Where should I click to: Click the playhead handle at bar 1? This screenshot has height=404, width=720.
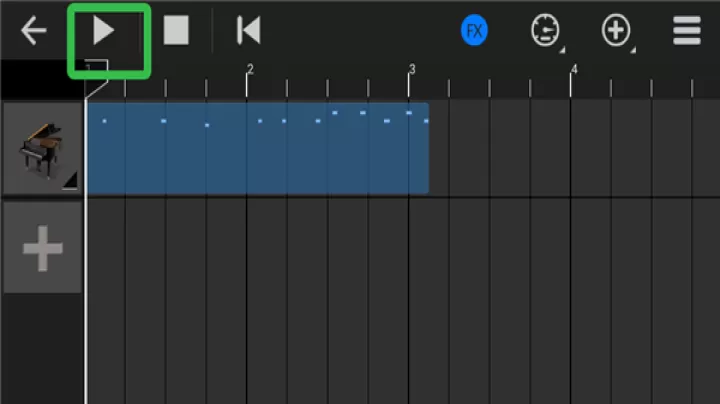(x=93, y=70)
